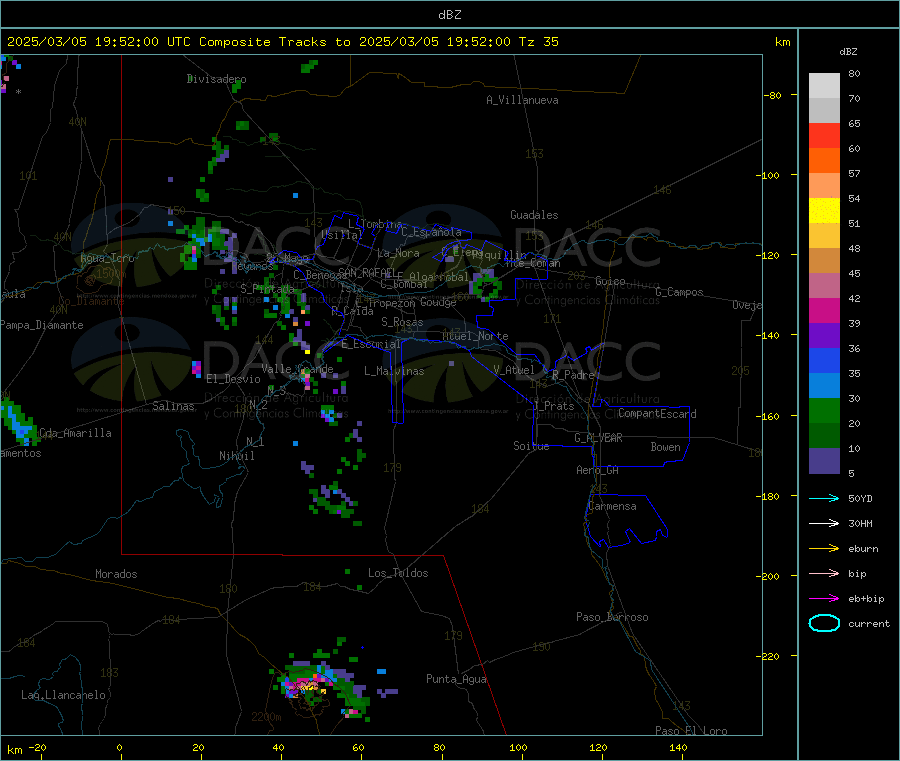Viewport: 900px width, 761px height.
Task: Click the dBZ title at top center
Action: (449, 15)
